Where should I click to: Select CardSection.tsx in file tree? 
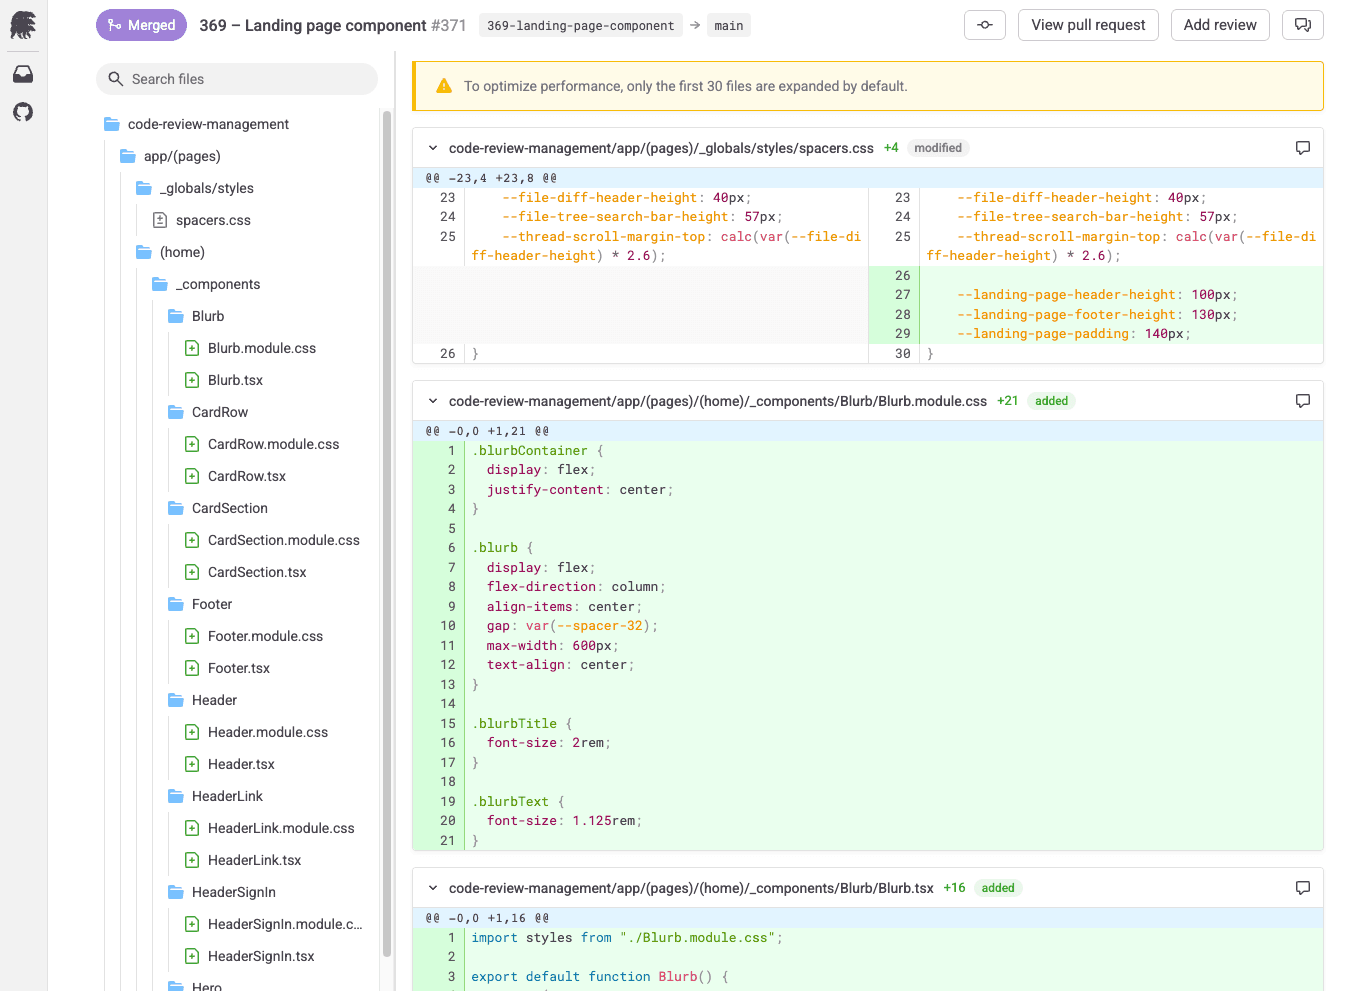tap(246, 572)
